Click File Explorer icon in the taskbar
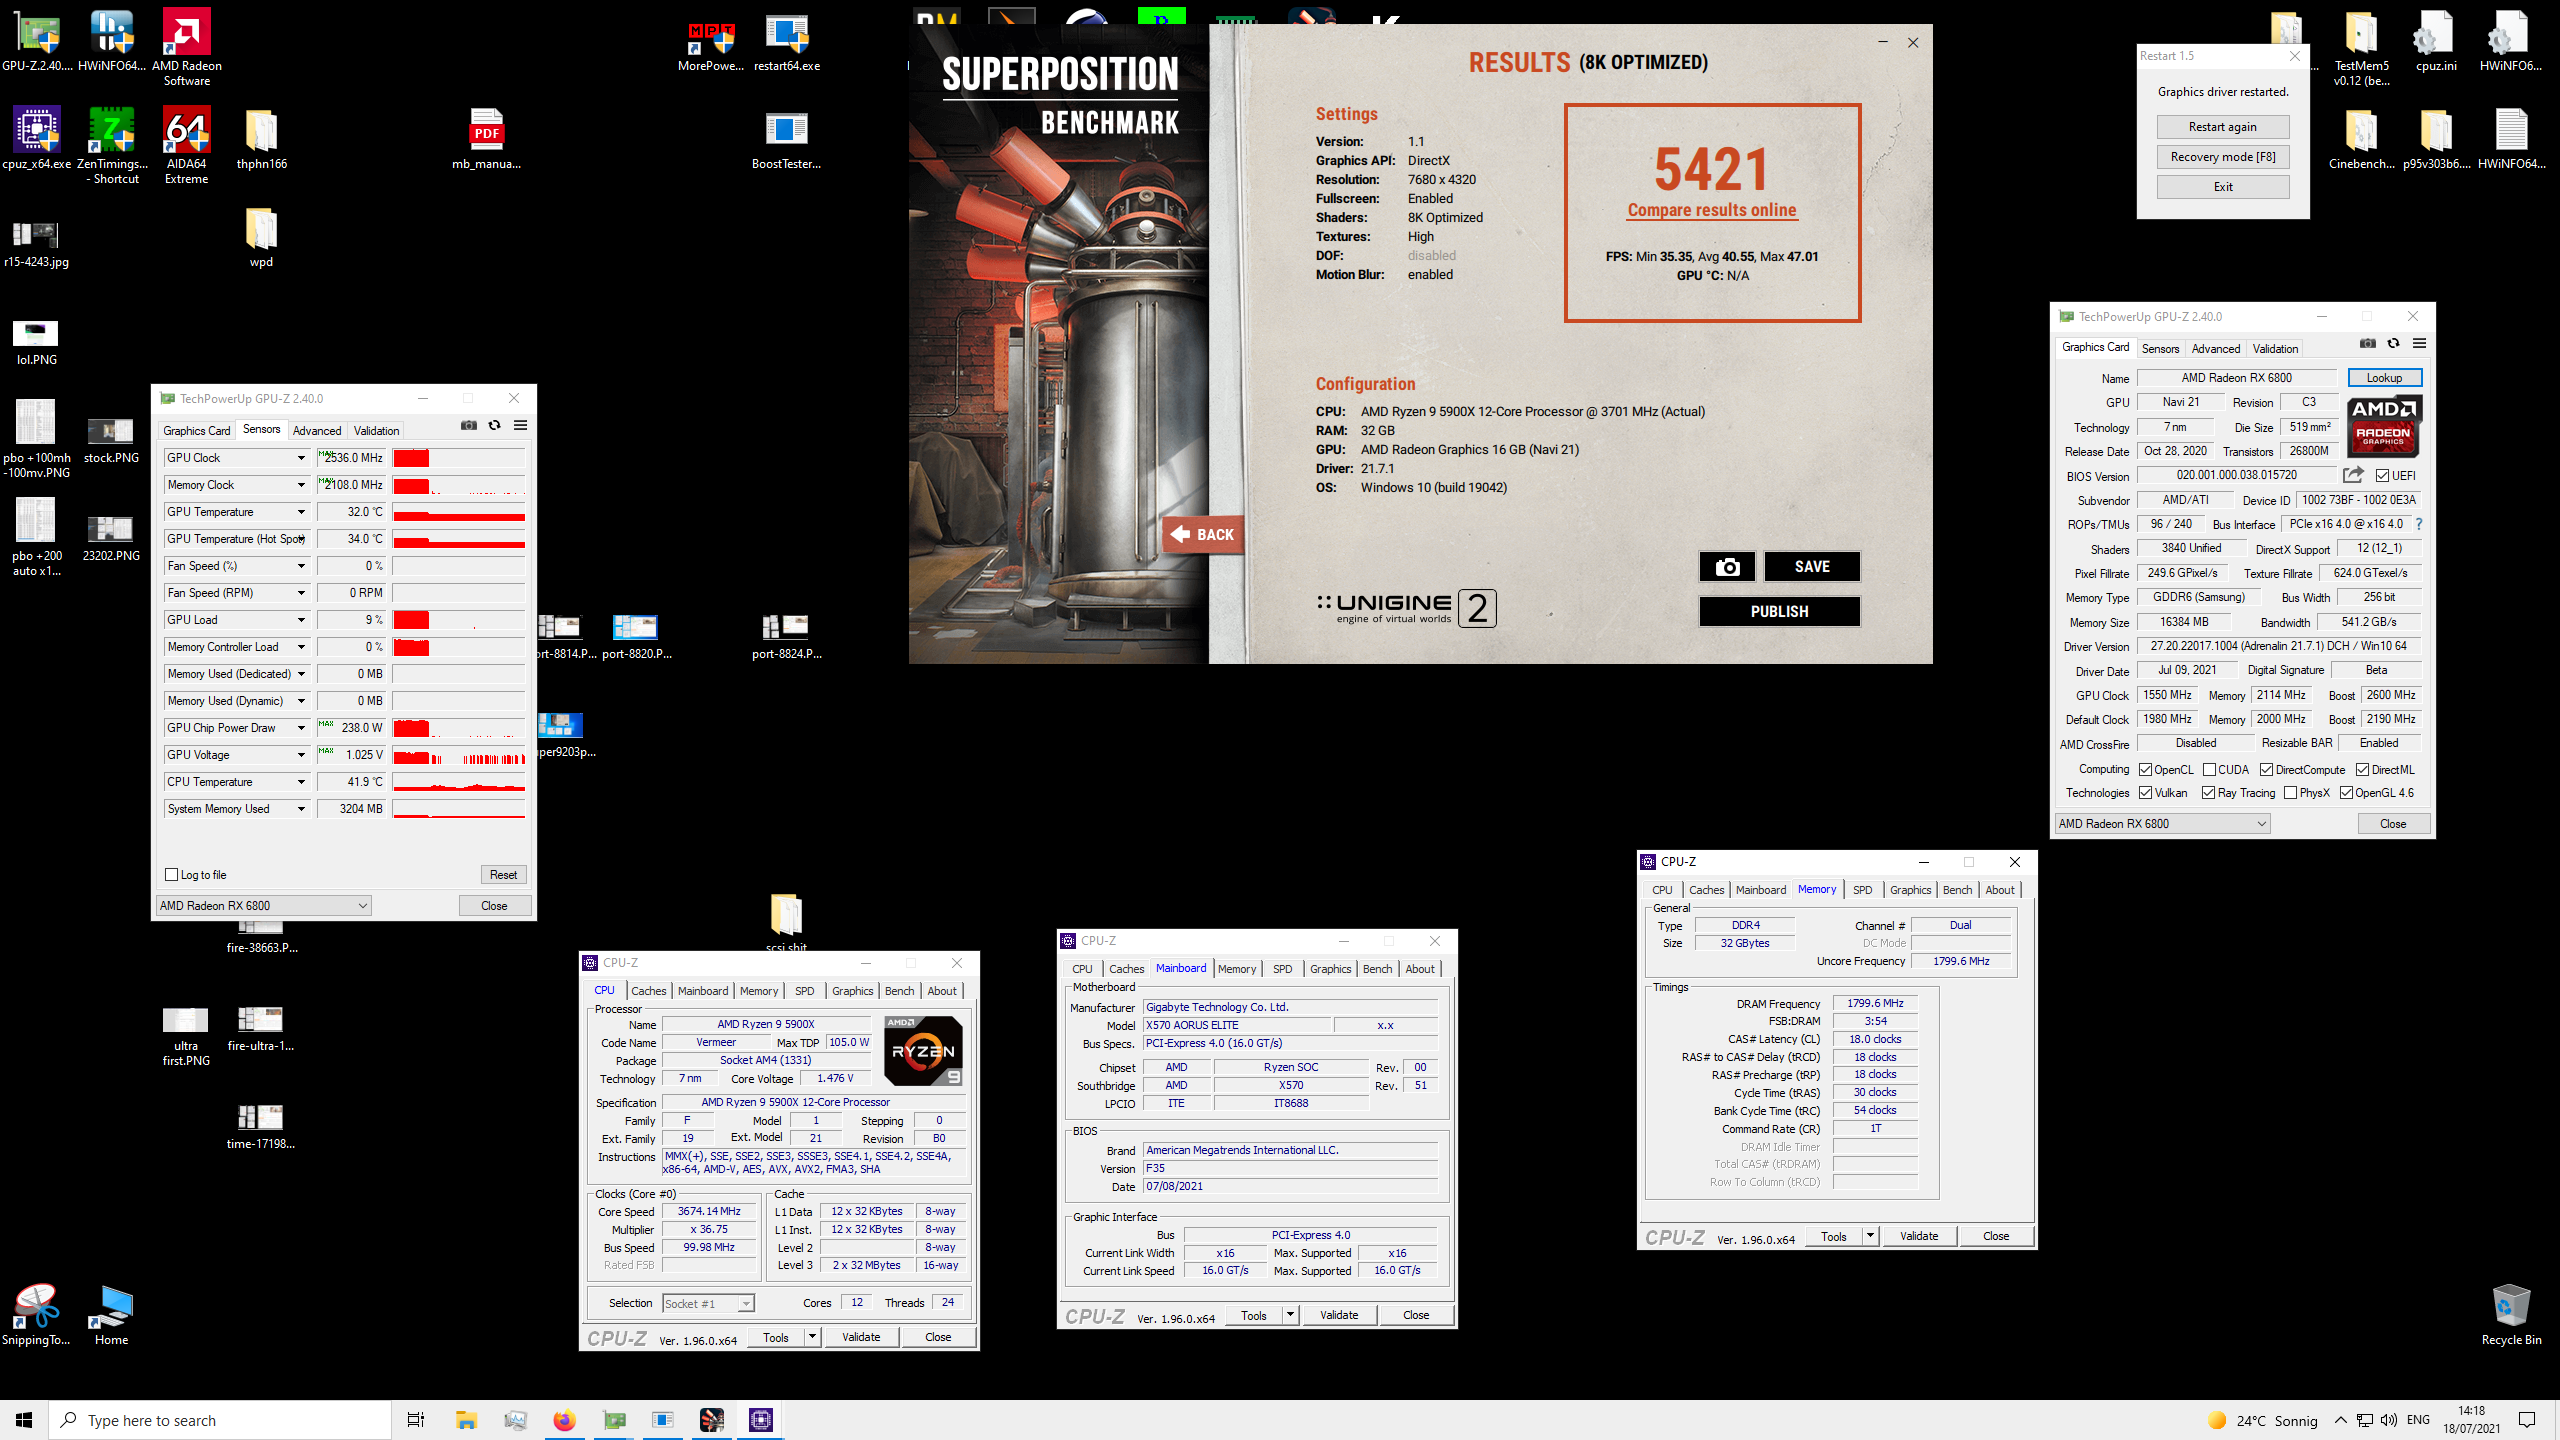This screenshot has height=1440, width=2560. (x=466, y=1420)
